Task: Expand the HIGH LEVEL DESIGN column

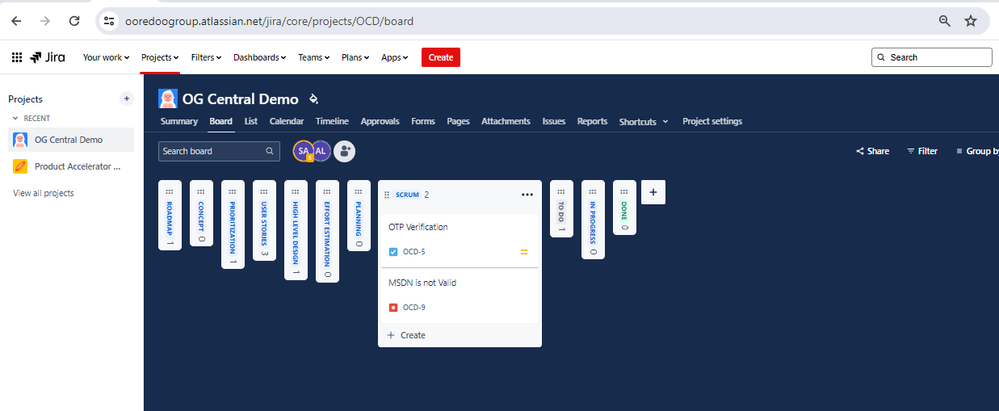Action: point(296,230)
